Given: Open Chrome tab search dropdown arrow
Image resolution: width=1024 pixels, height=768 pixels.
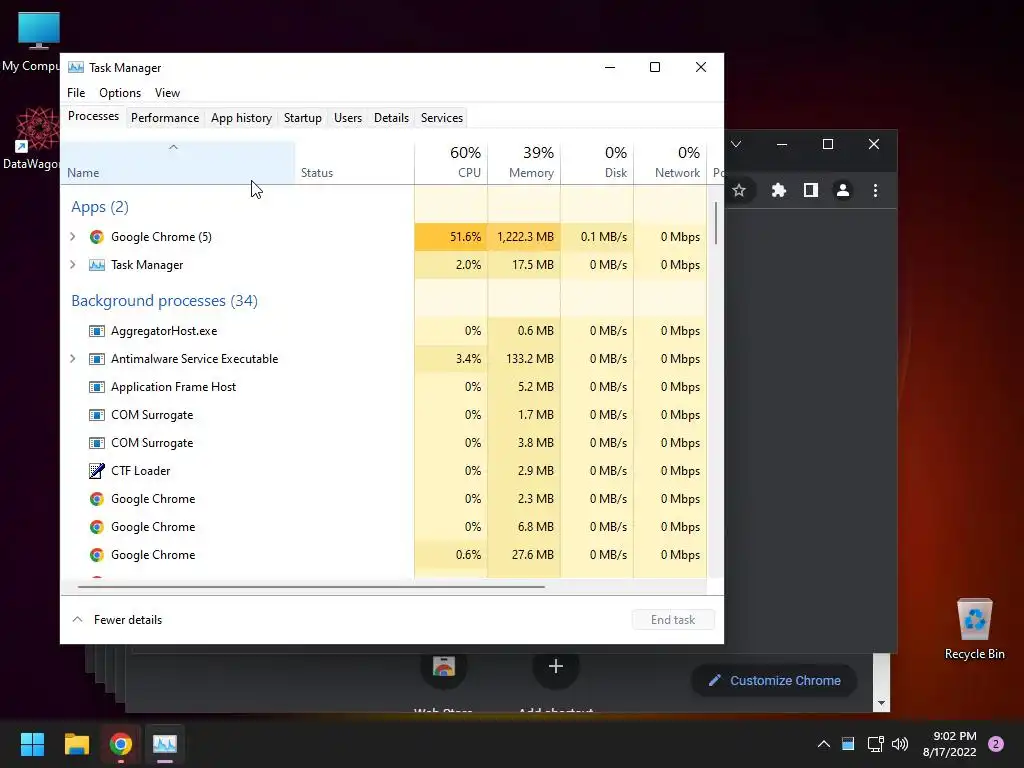Looking at the screenshot, I should point(736,144).
